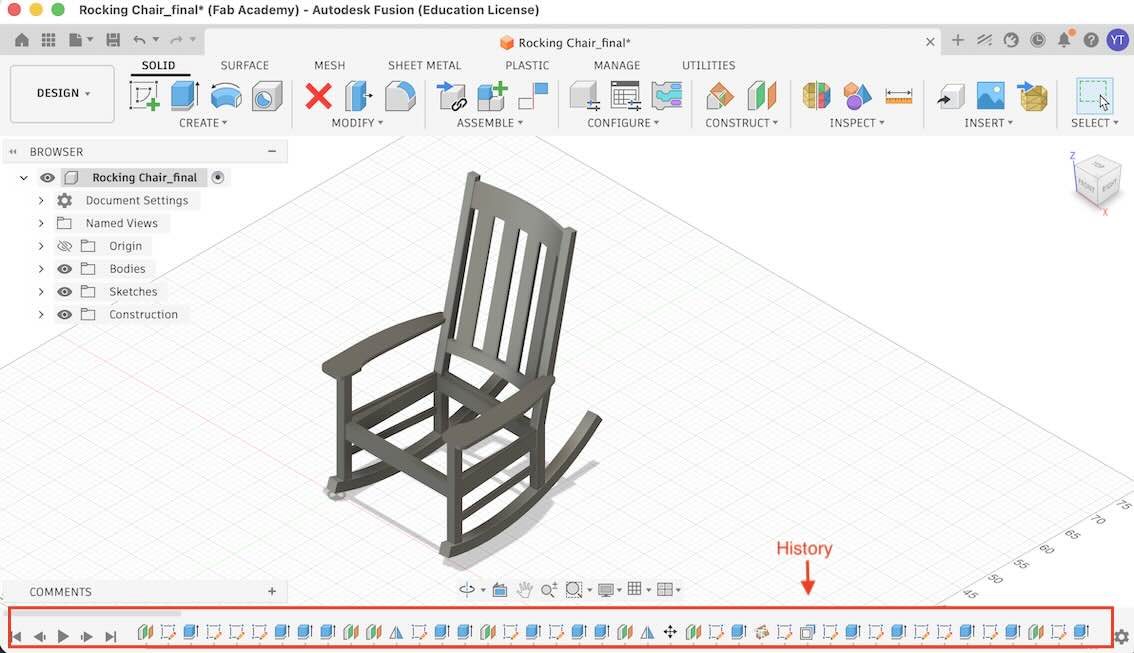Activate the Select window tool

pos(1094,95)
